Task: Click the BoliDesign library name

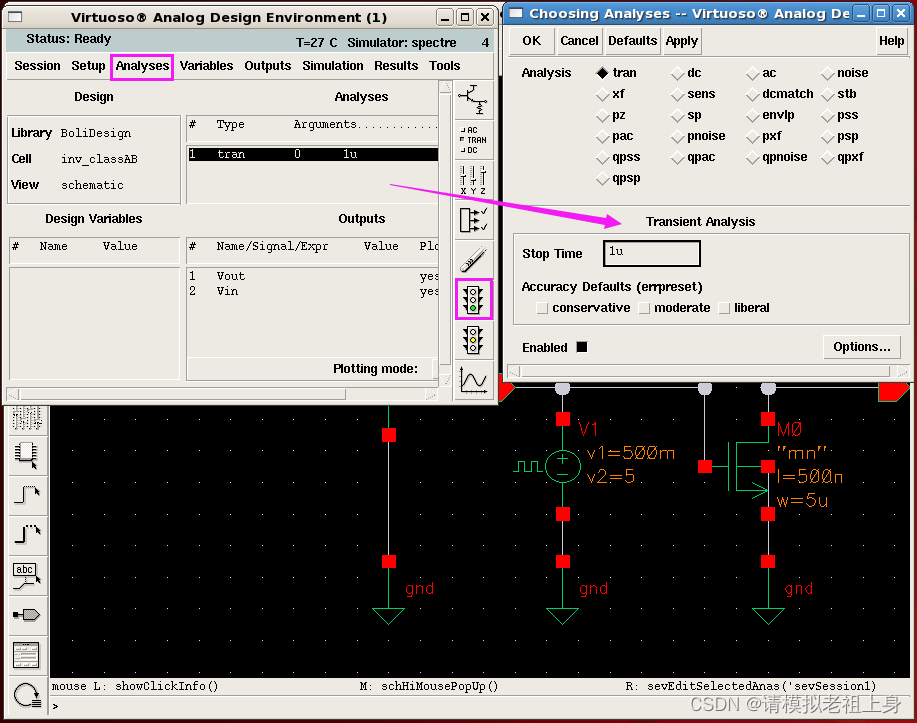Action: pos(96,133)
